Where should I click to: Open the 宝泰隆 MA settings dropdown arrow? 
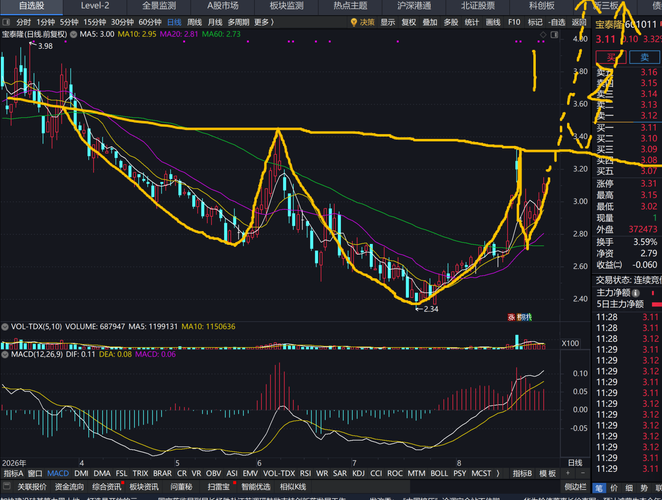click(73, 34)
